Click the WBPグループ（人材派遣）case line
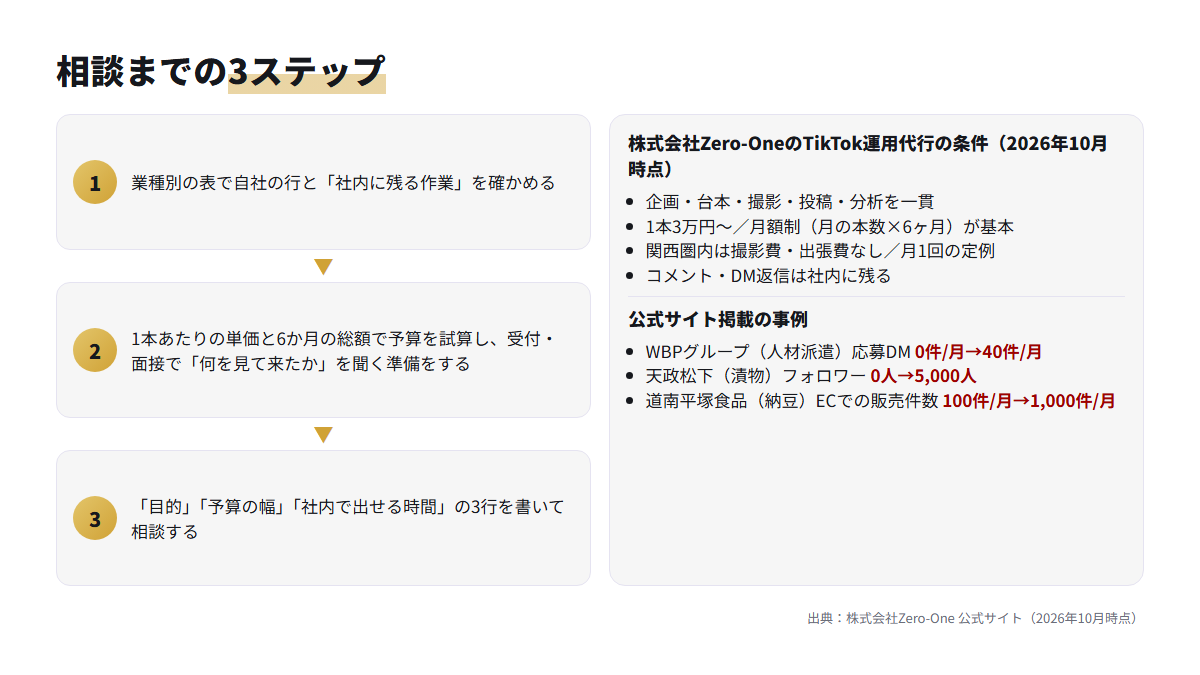 pos(844,352)
